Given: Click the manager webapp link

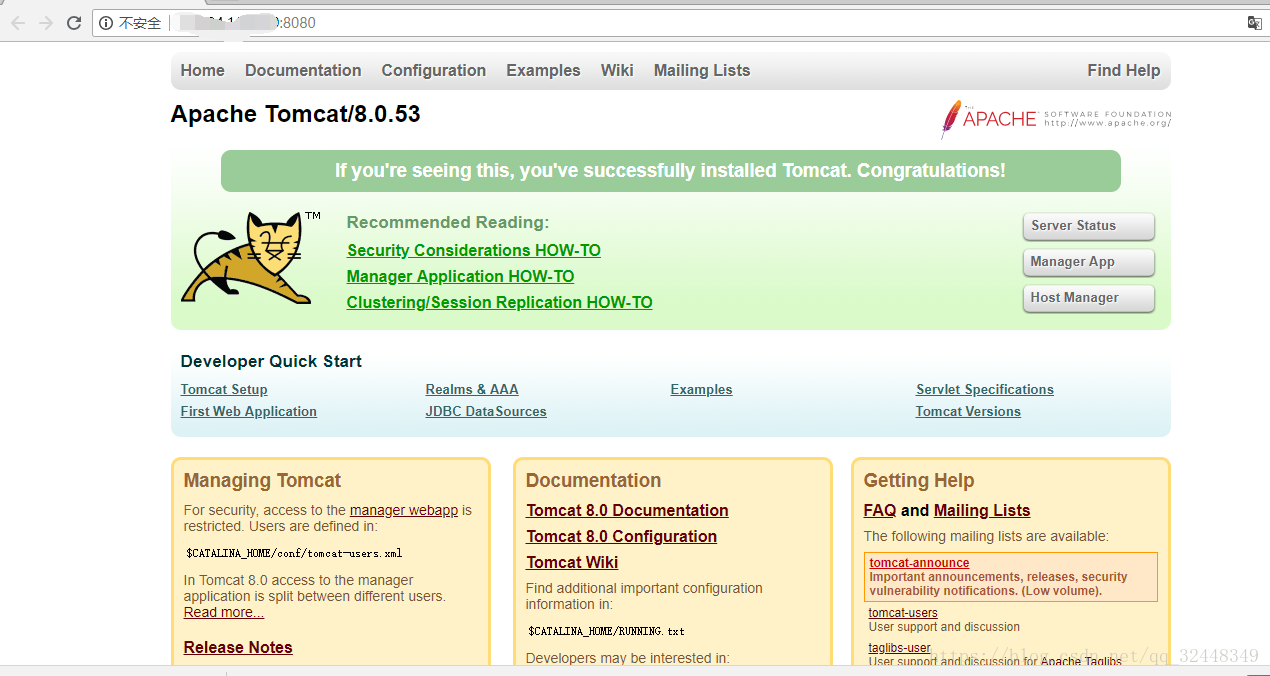Looking at the screenshot, I should 404,510.
